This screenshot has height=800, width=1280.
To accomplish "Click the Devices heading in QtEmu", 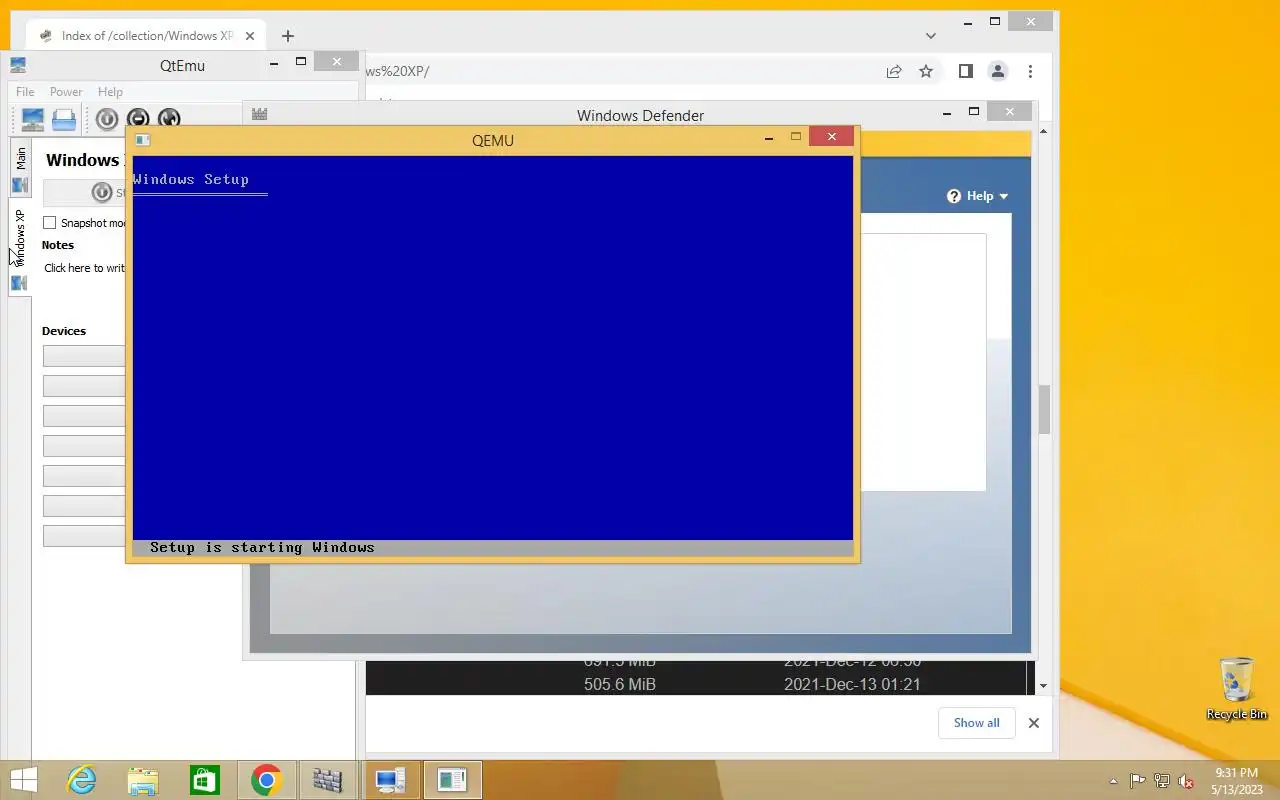I will 64,331.
